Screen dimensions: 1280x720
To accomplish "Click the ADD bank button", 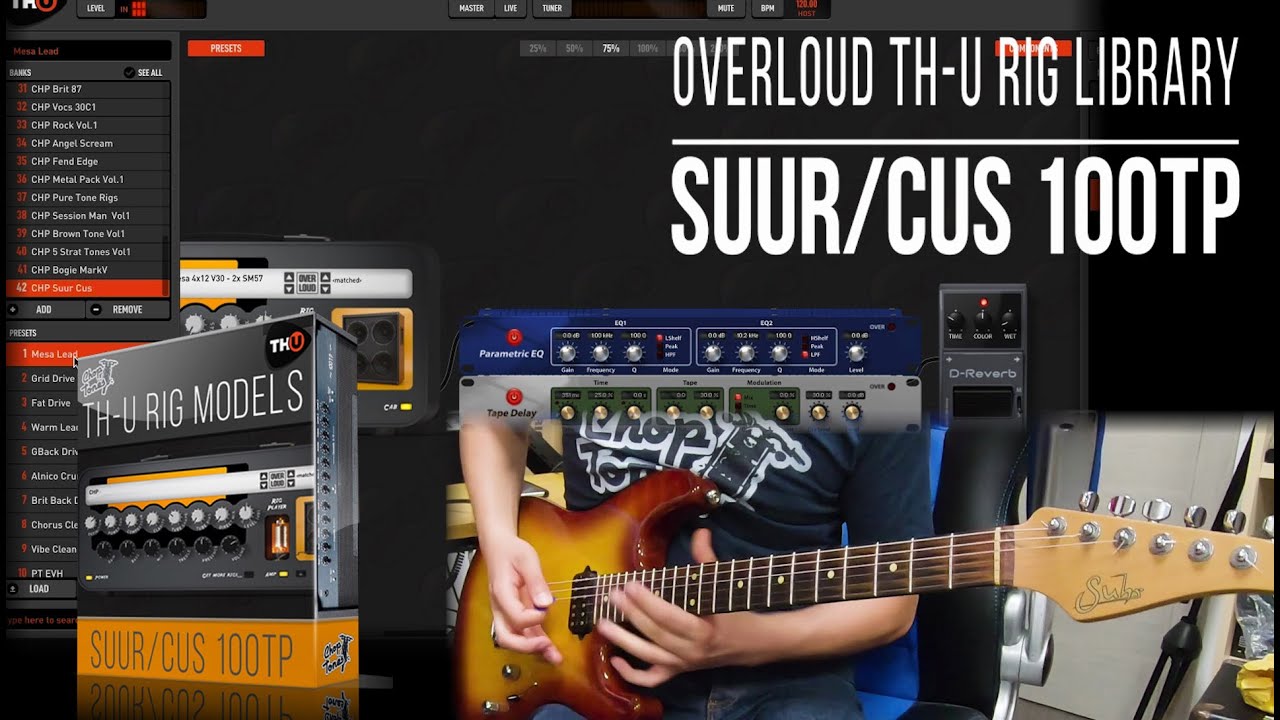I will 44,310.
